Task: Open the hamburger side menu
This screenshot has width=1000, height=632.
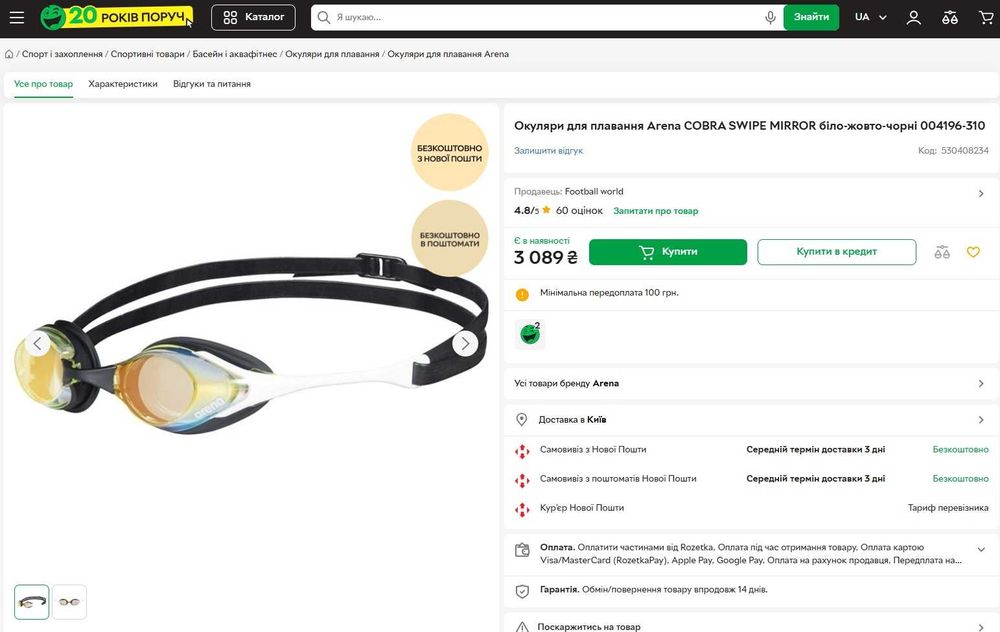Action: [17, 17]
